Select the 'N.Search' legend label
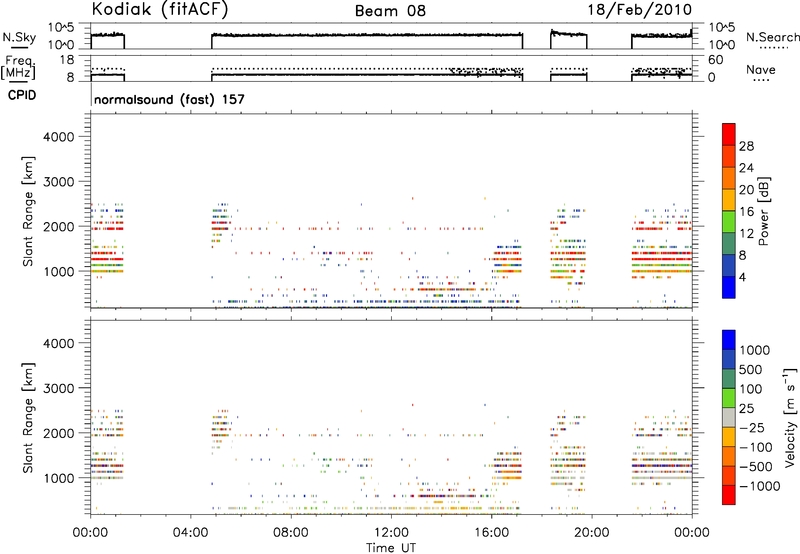The height and width of the screenshot is (554, 800). (x=773, y=37)
